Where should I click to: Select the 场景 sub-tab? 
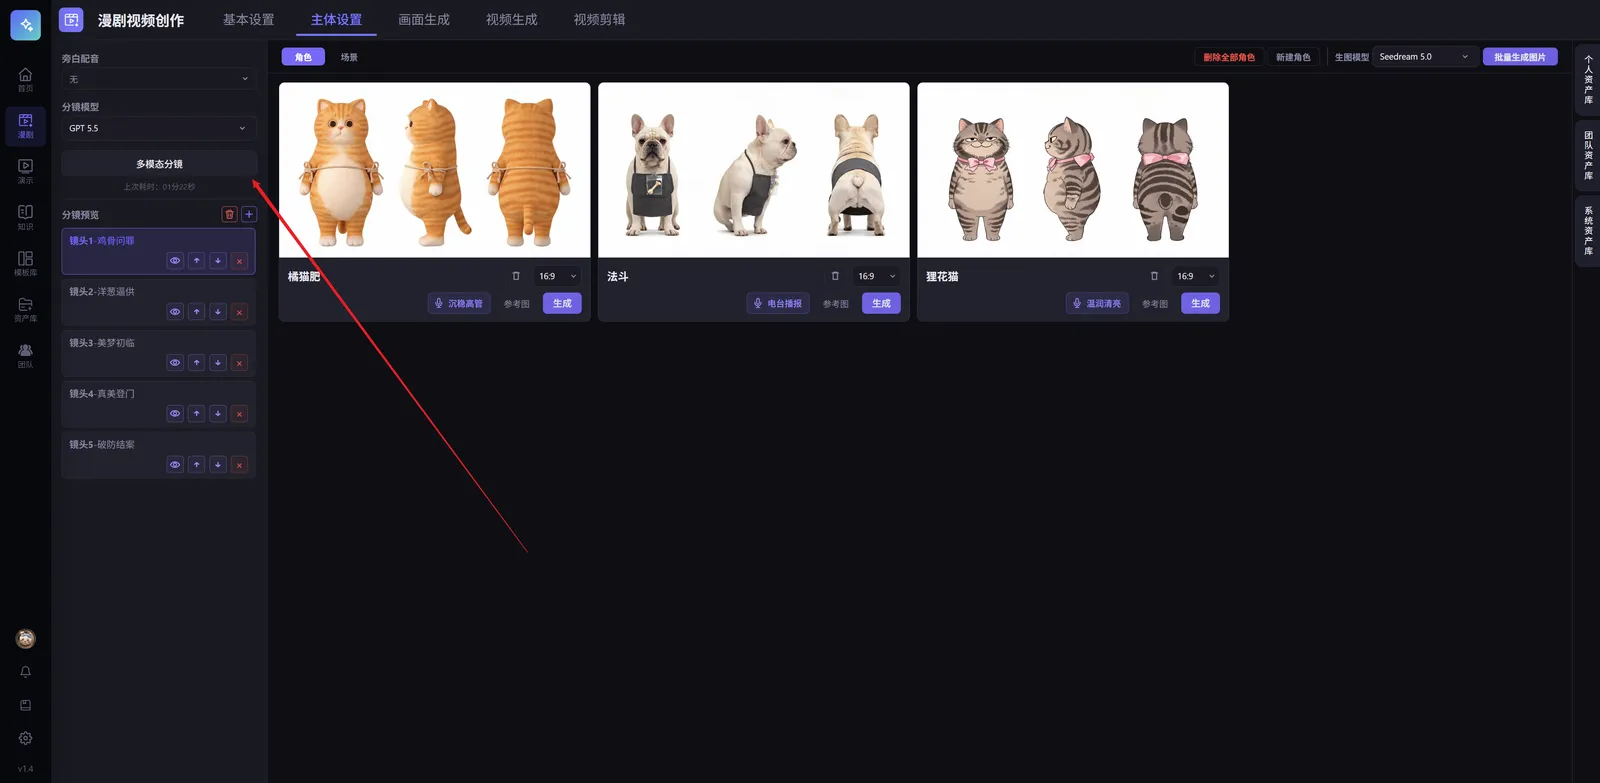pyautogui.click(x=349, y=57)
